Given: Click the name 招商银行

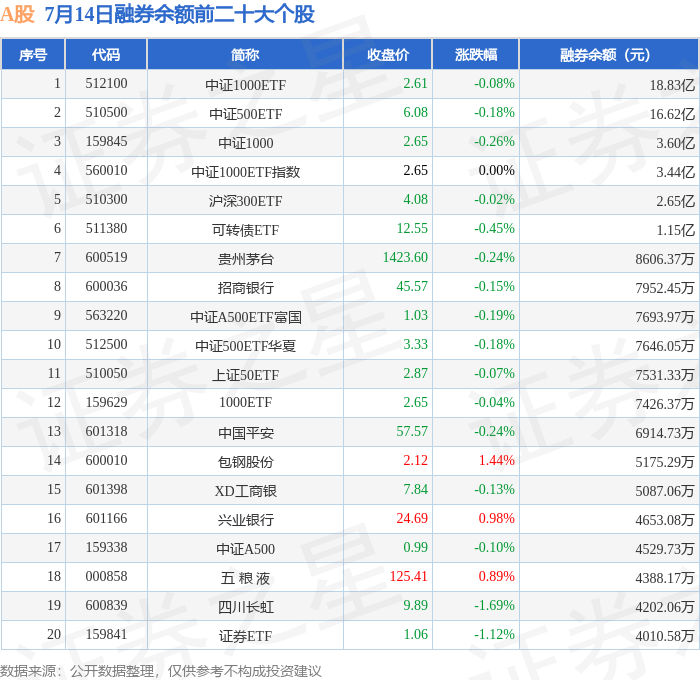Looking at the screenshot, I should [x=246, y=288].
